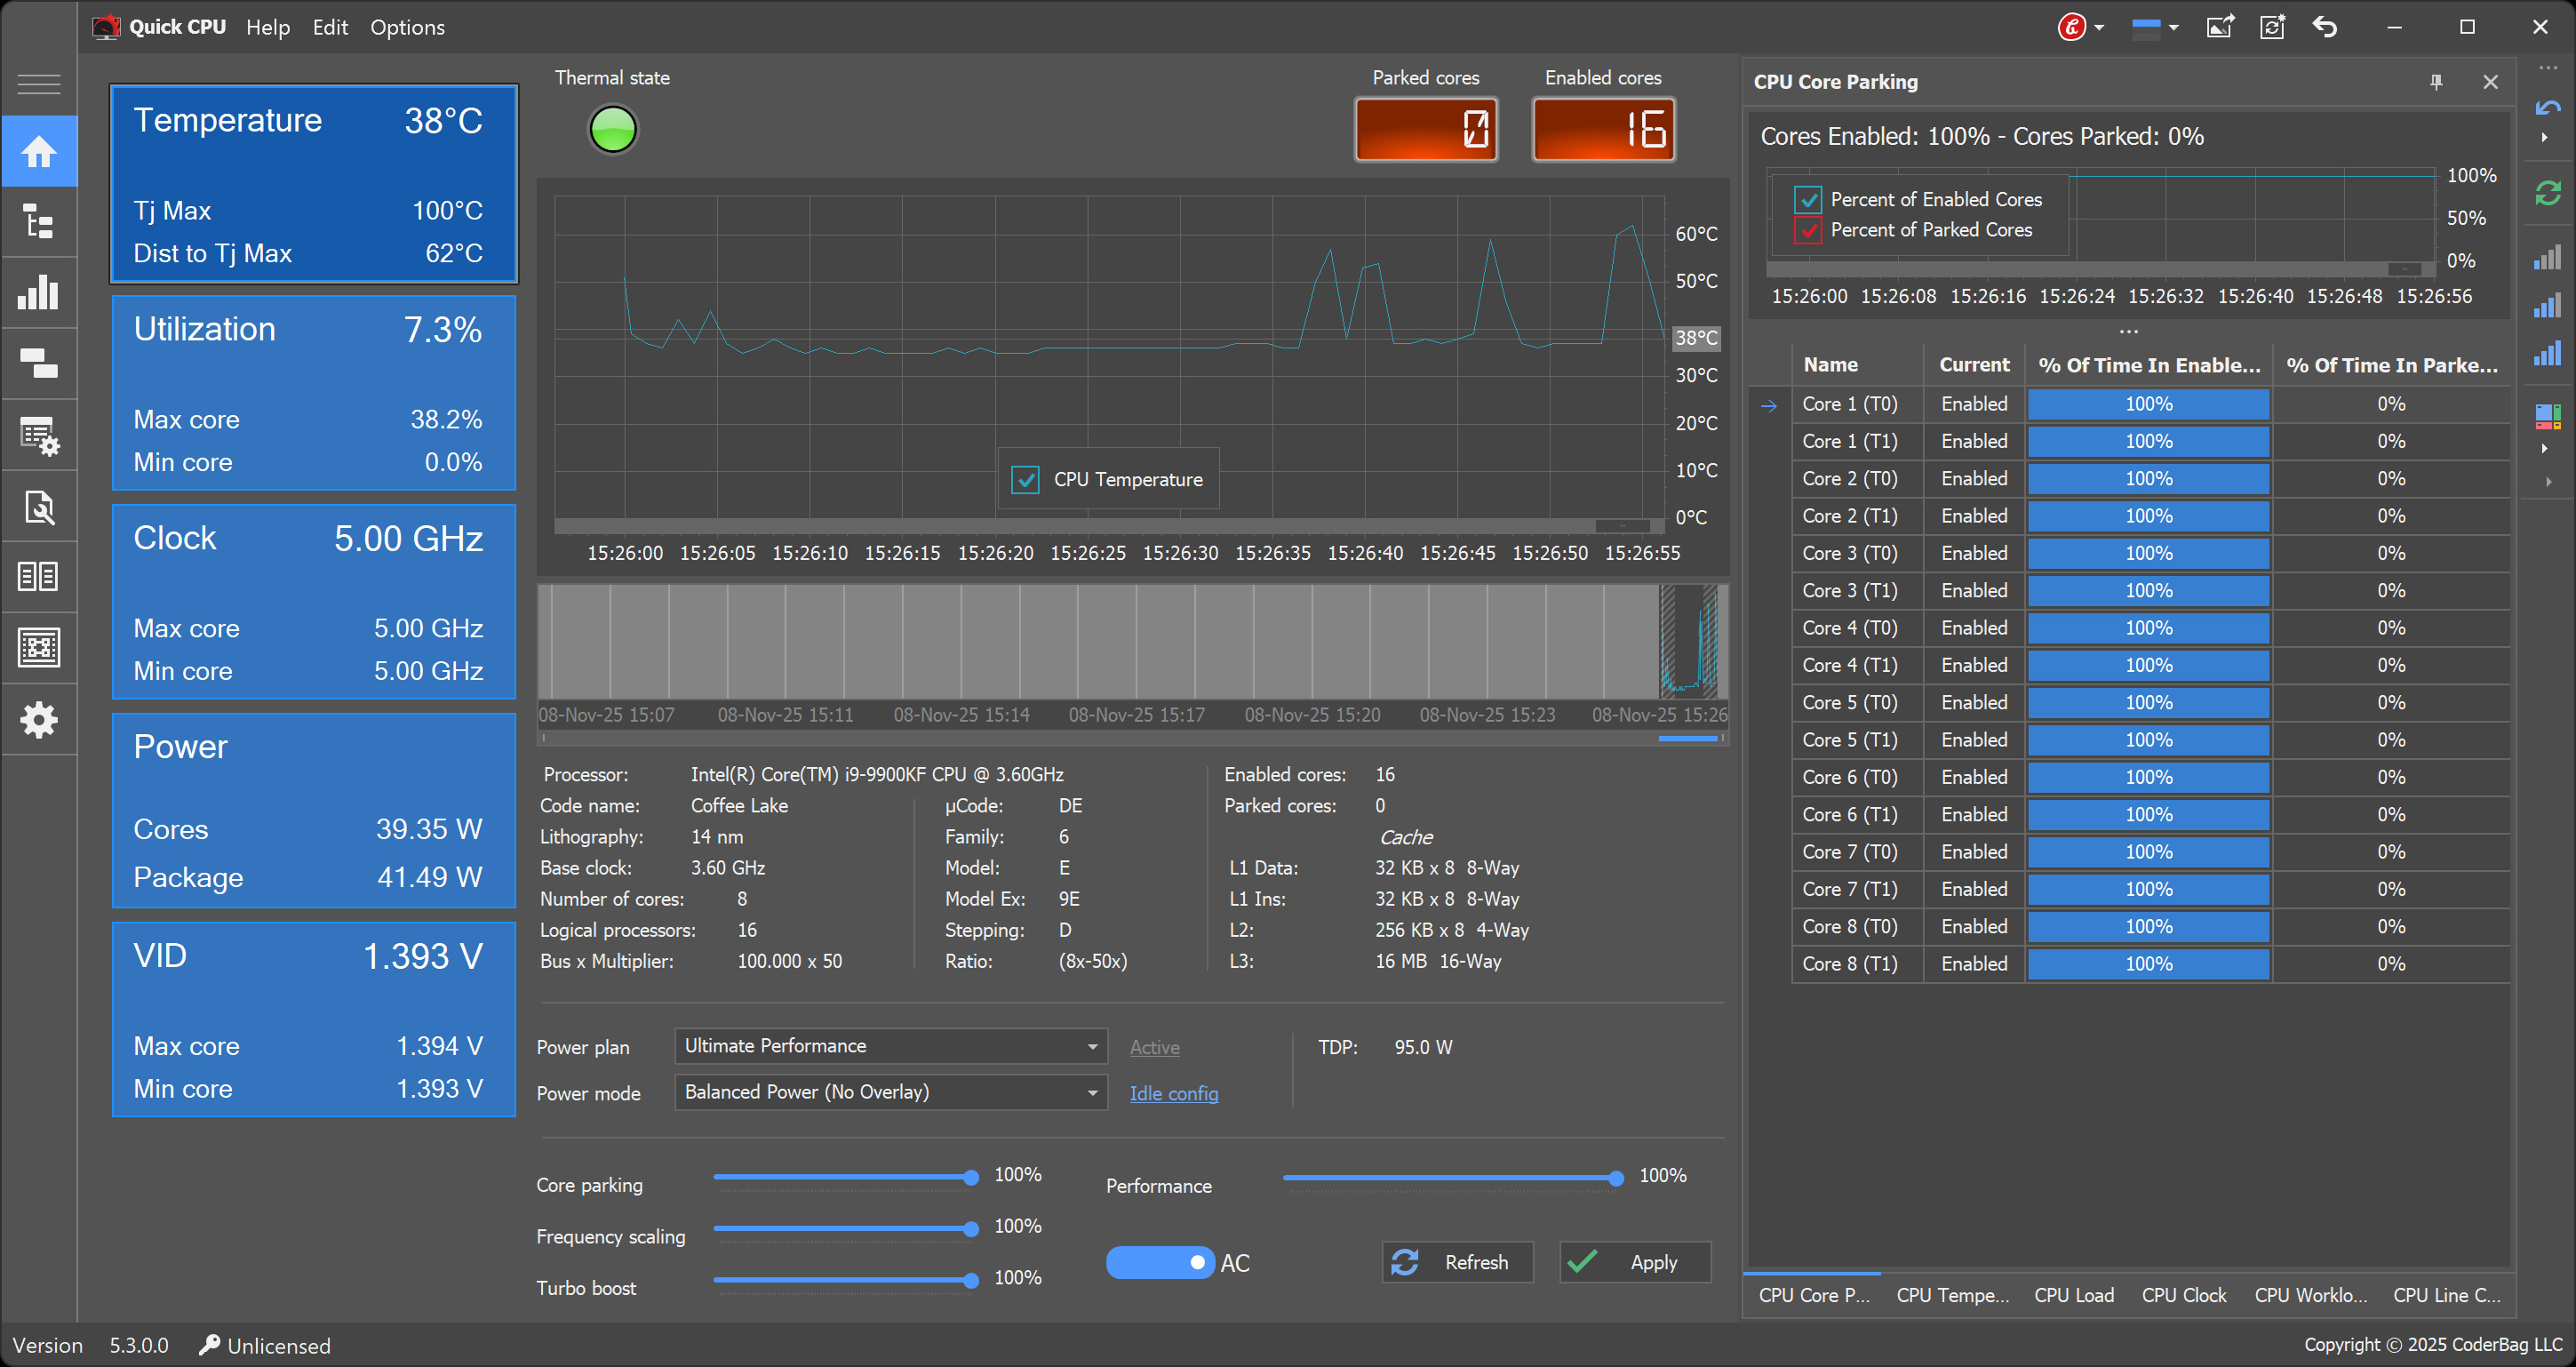This screenshot has width=2576, height=1367.
Task: Open the Idle config link
Action: tap(1173, 1093)
